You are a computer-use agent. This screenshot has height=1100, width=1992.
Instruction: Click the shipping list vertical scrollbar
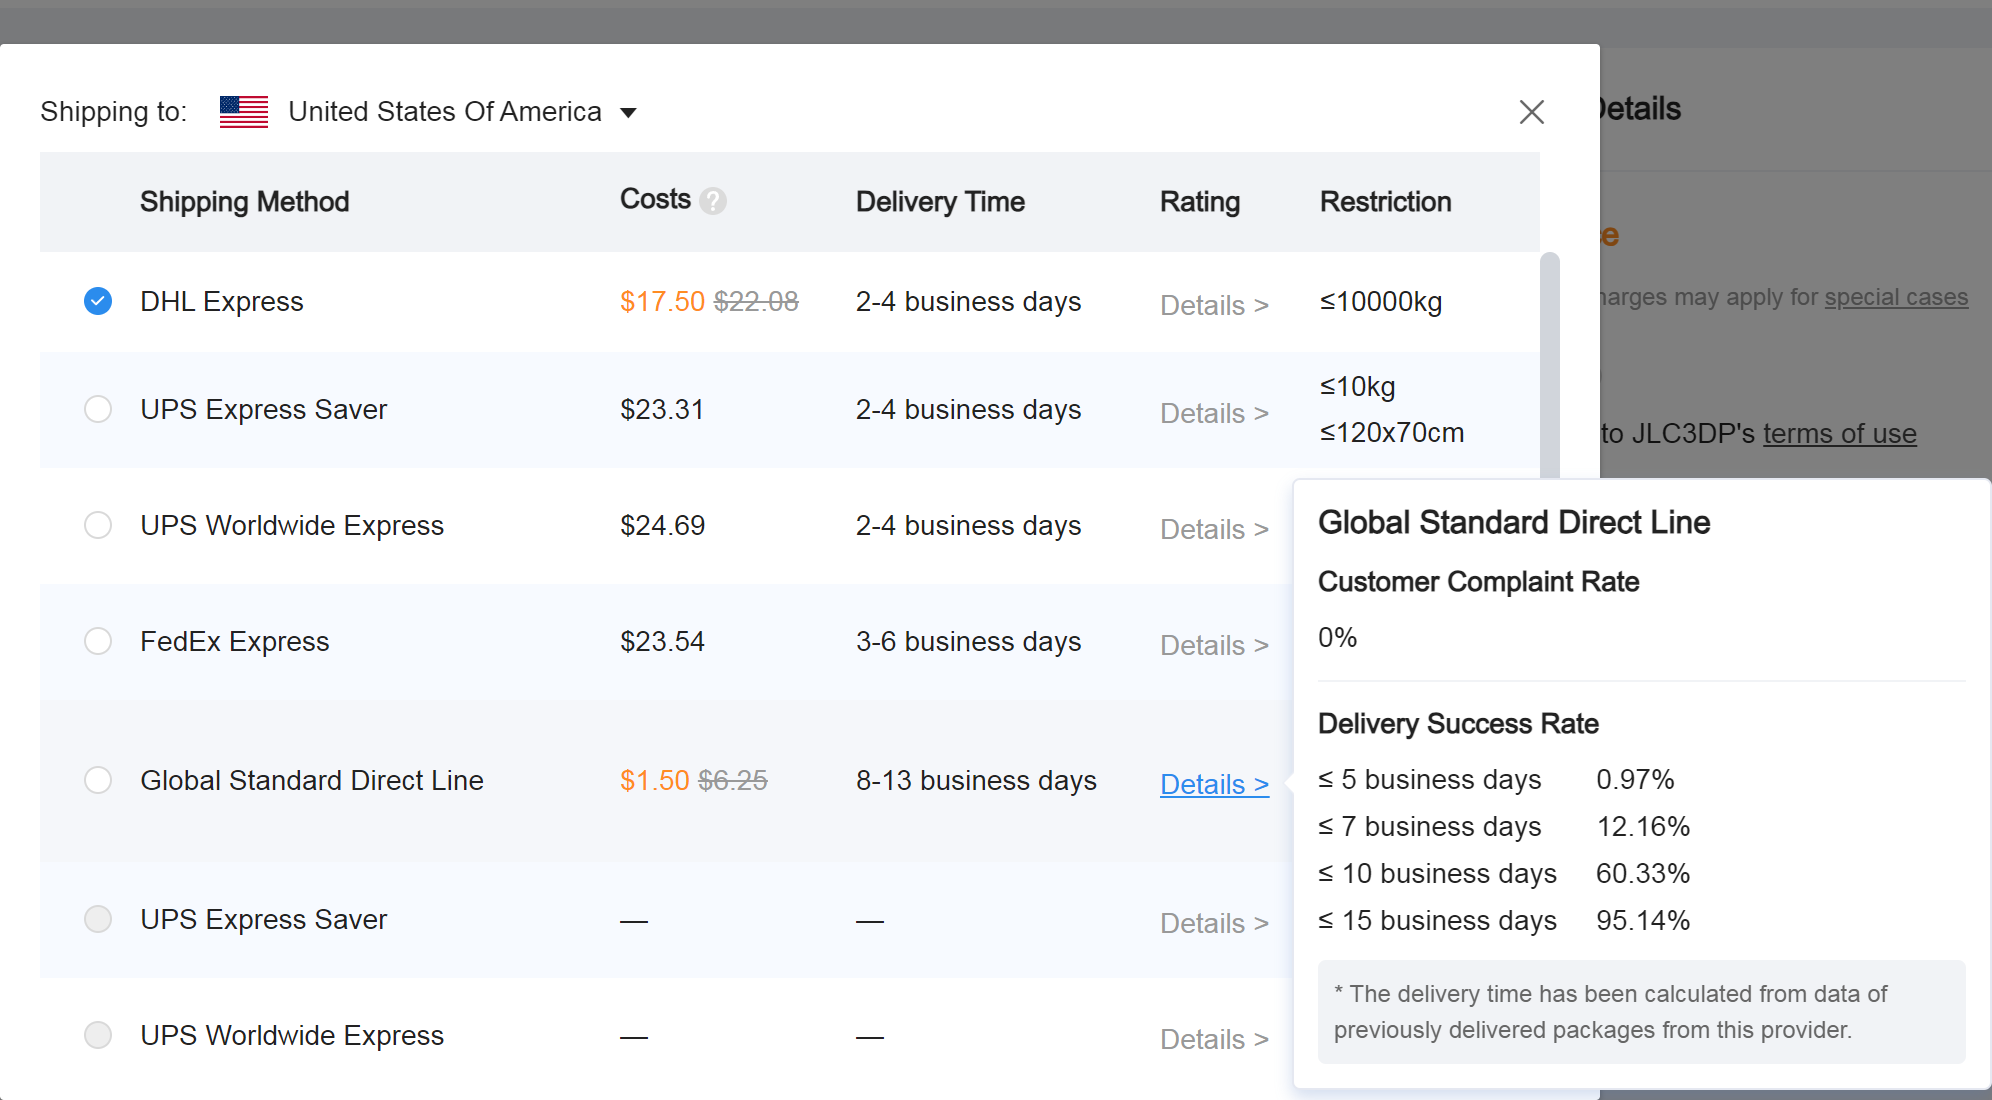click(1549, 360)
